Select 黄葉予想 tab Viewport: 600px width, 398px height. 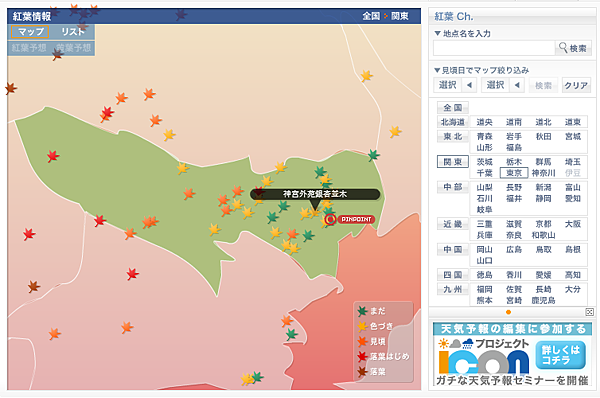[73, 48]
